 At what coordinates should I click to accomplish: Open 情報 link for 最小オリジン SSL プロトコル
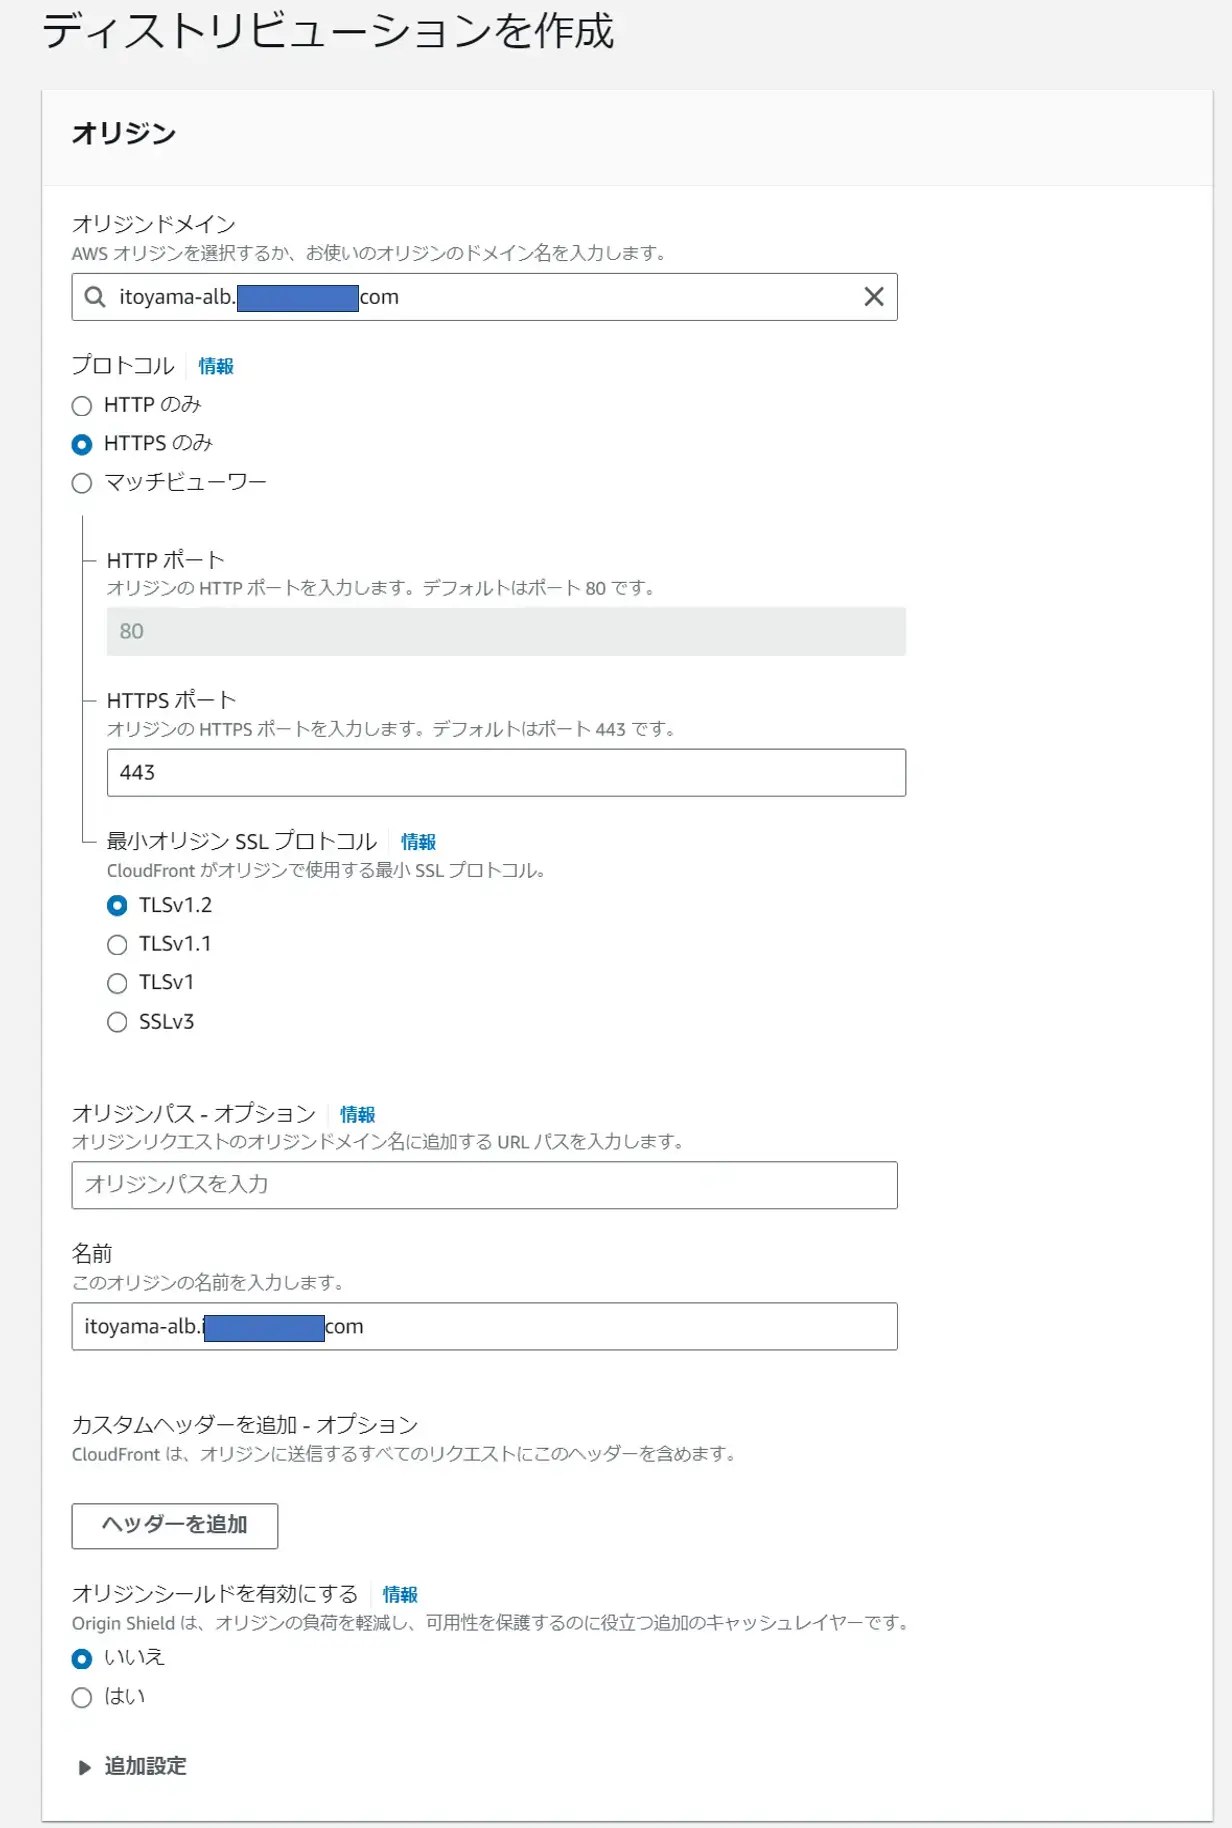tap(419, 842)
